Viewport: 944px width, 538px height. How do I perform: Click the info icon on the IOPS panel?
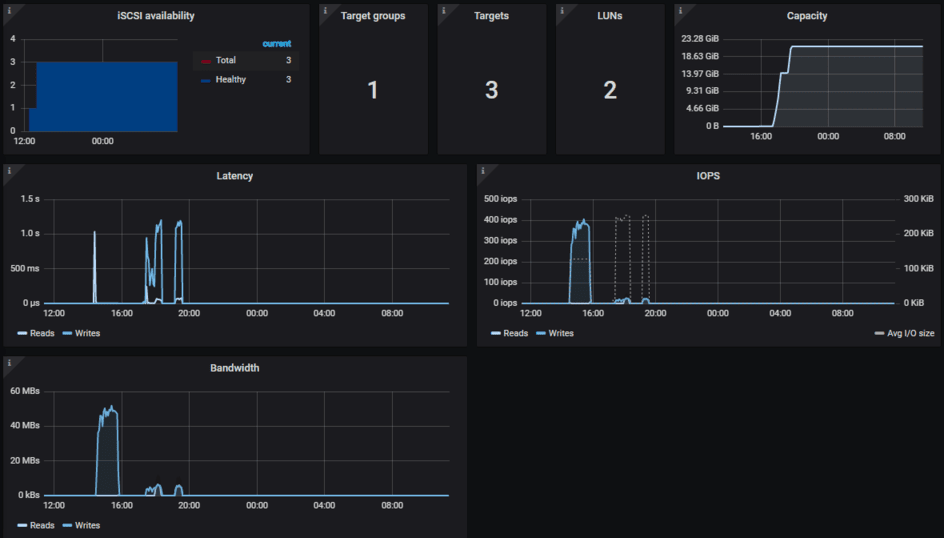[x=482, y=170]
